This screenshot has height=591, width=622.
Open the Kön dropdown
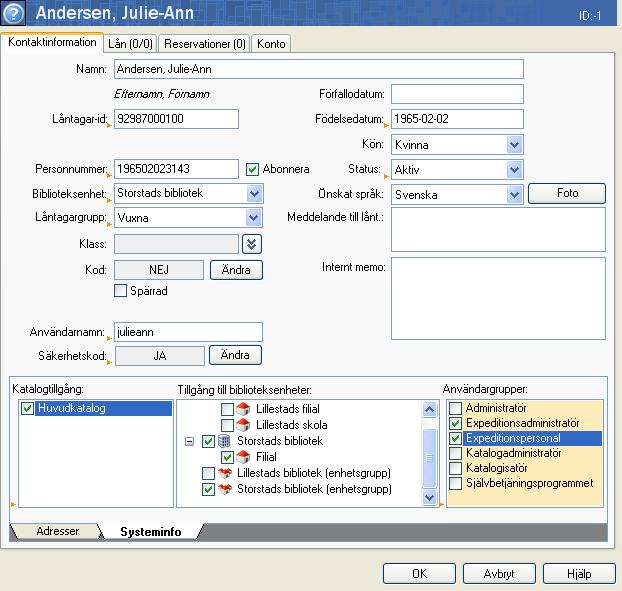[x=514, y=145]
